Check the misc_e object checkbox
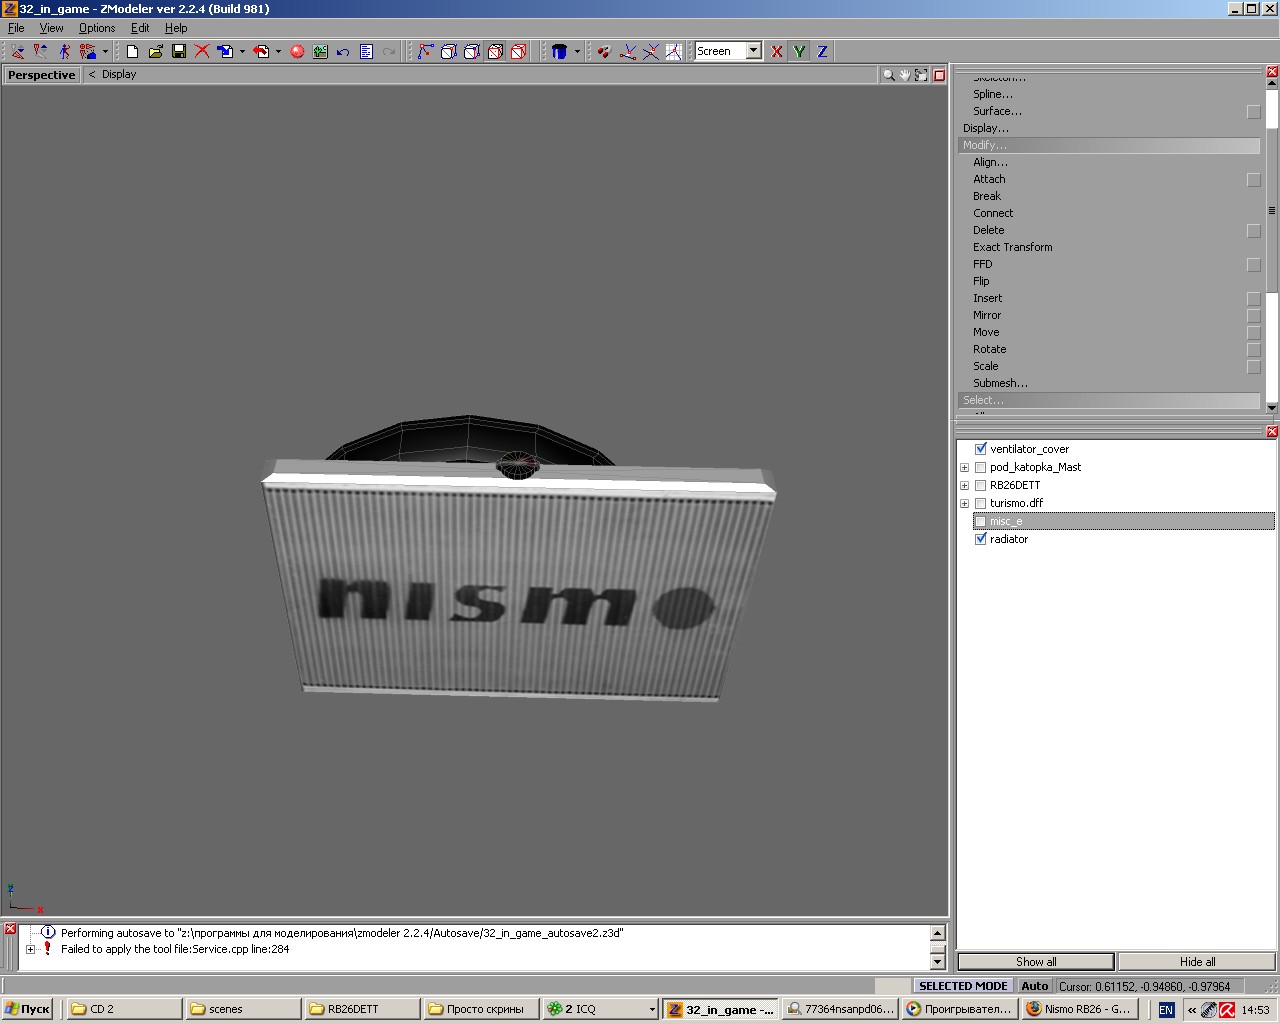The width and height of the screenshot is (1280, 1024). 981,521
